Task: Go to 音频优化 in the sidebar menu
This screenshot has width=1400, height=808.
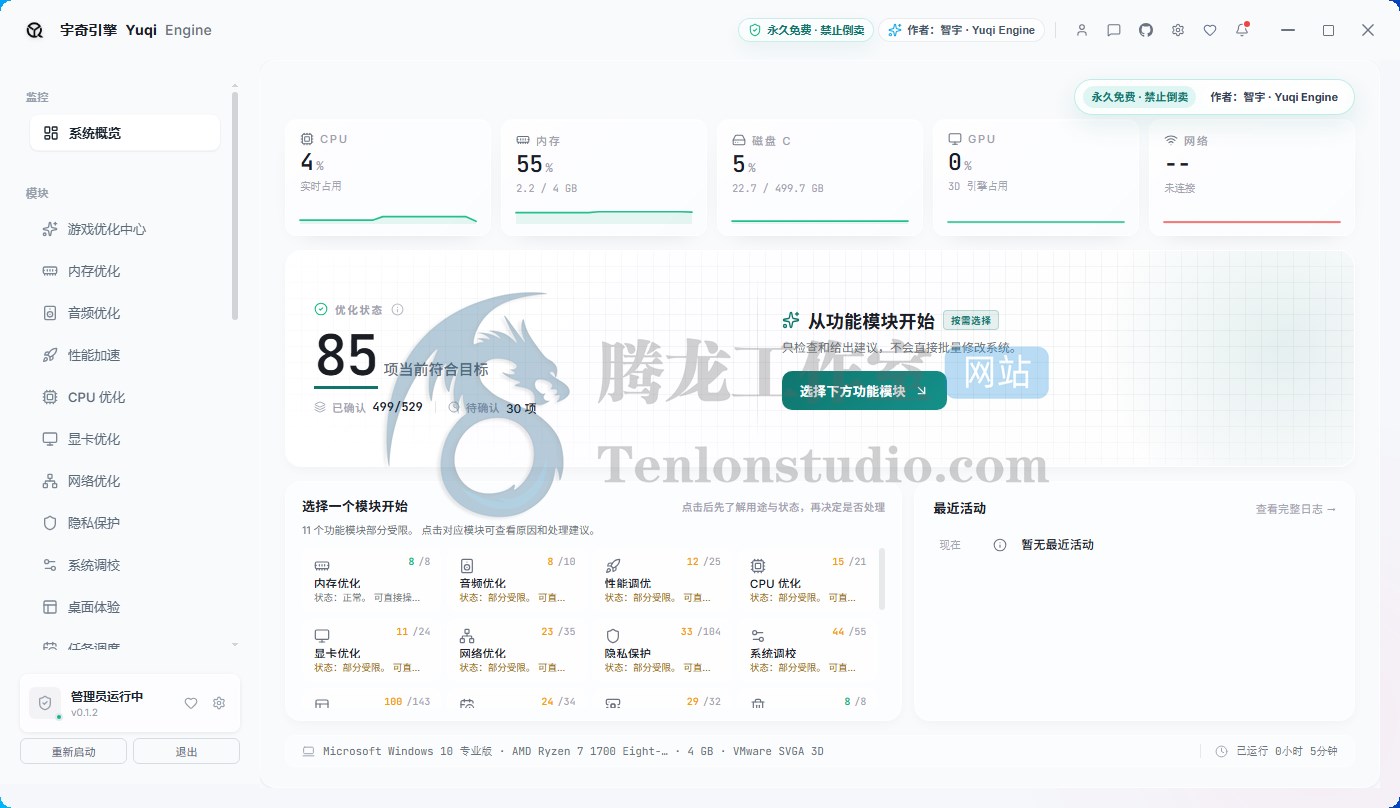Action: point(125,313)
